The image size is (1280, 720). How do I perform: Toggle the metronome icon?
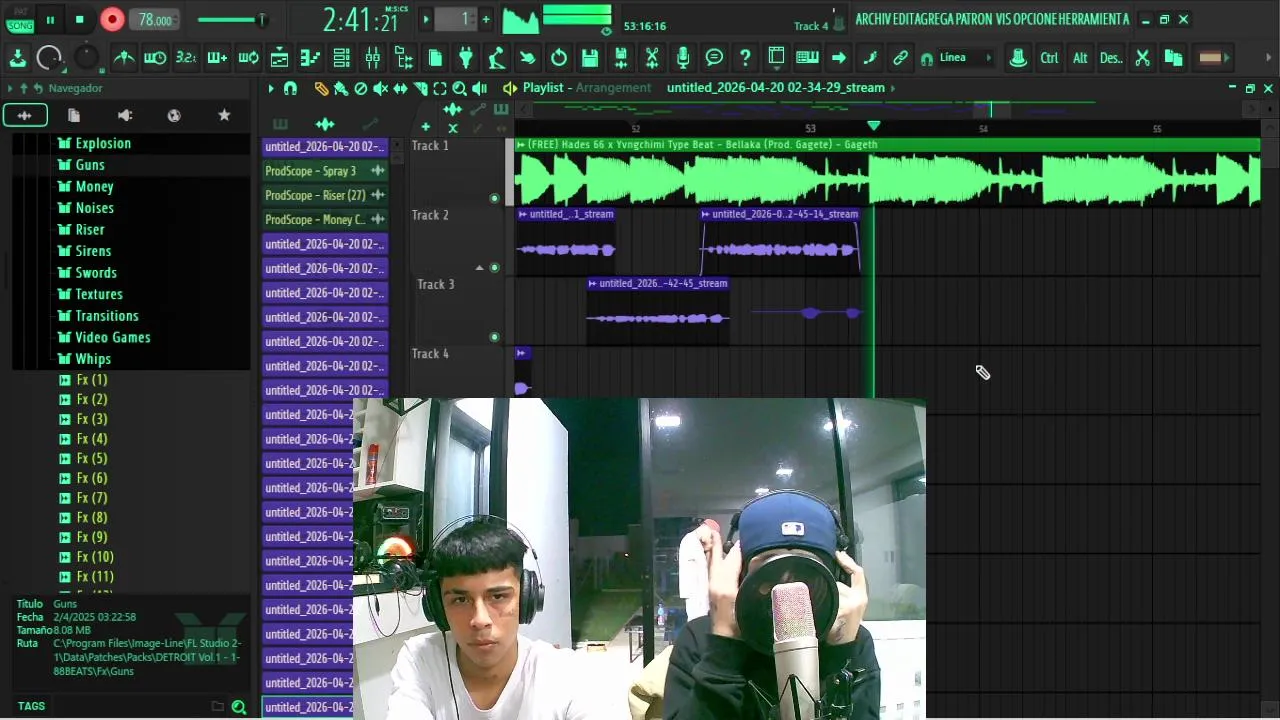click(124, 58)
